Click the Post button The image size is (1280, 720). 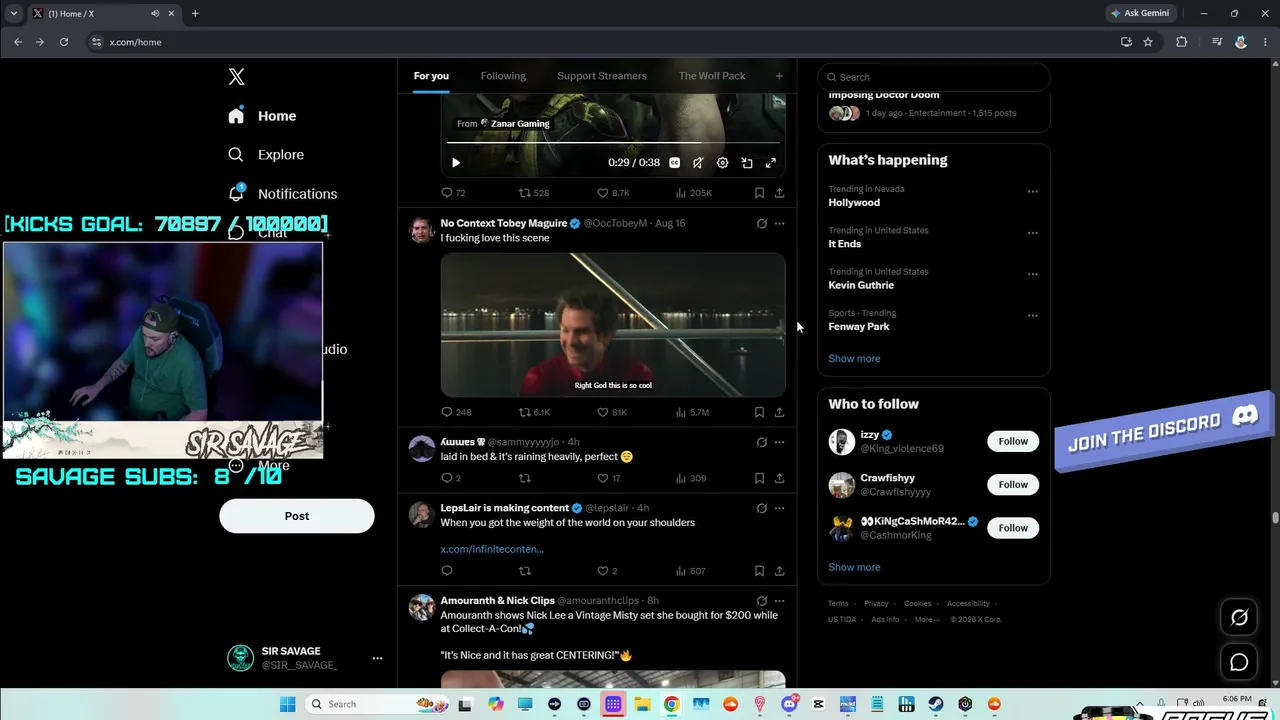click(x=297, y=516)
